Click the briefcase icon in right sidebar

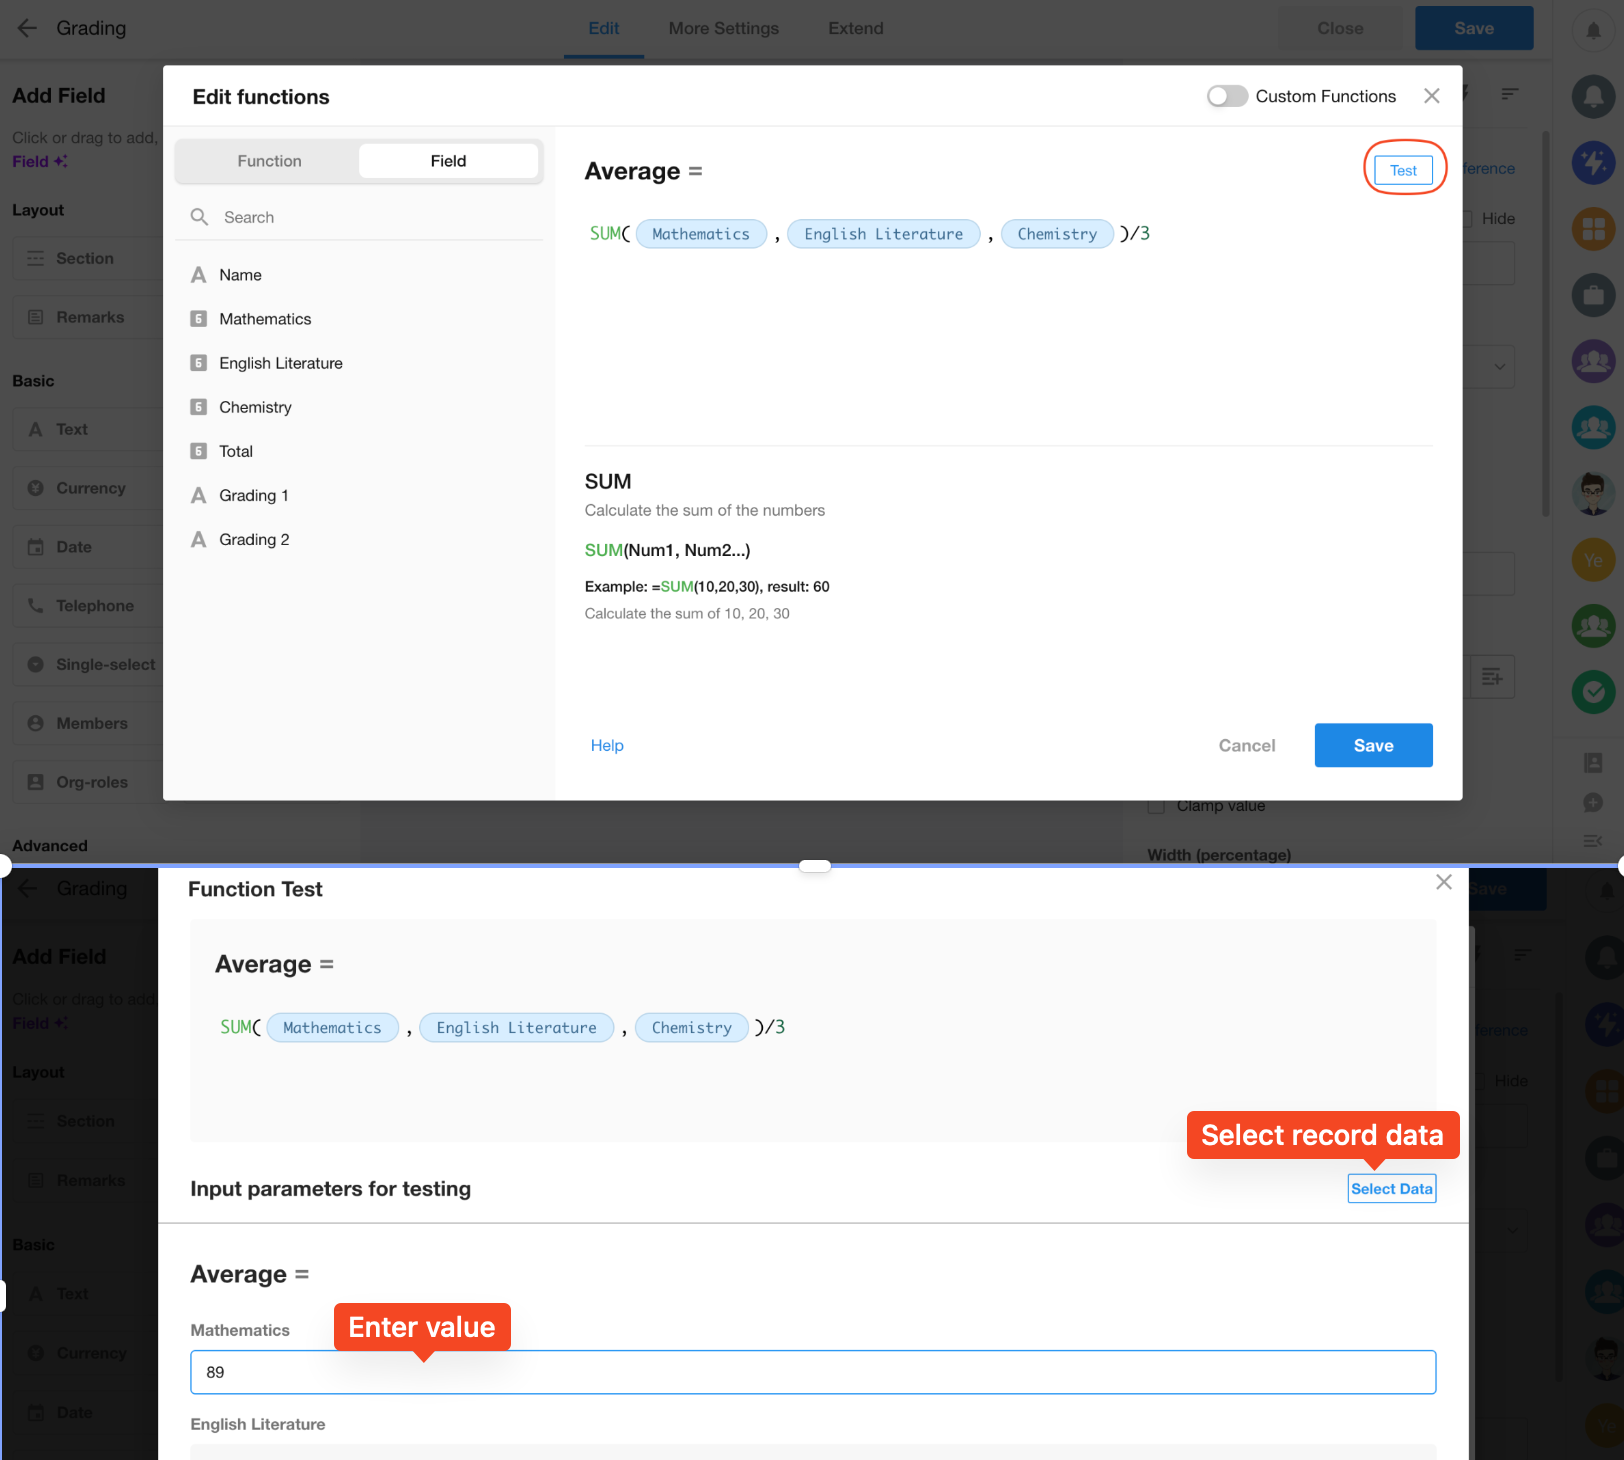tap(1593, 296)
